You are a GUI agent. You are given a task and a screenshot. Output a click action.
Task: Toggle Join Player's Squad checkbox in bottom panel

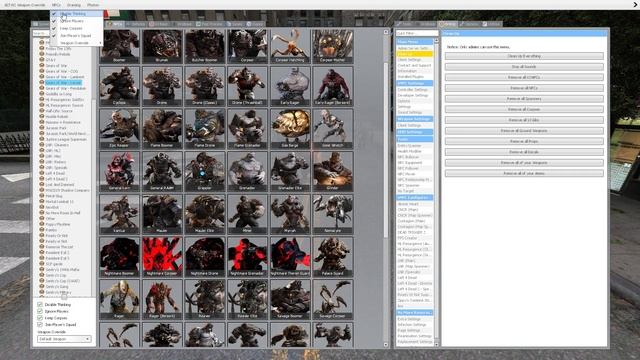[x=40, y=324]
